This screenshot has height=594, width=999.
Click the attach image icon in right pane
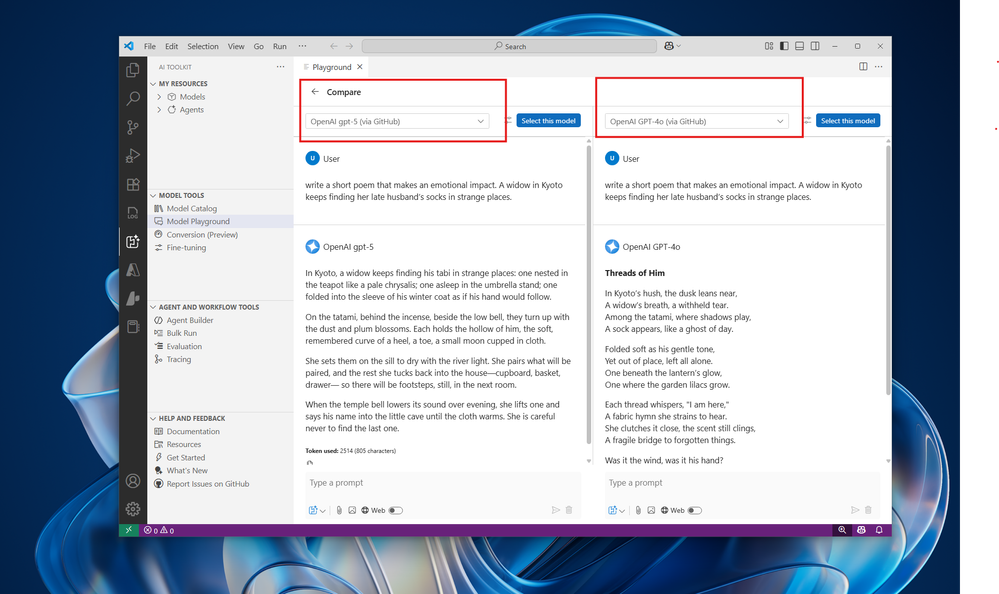pos(651,510)
